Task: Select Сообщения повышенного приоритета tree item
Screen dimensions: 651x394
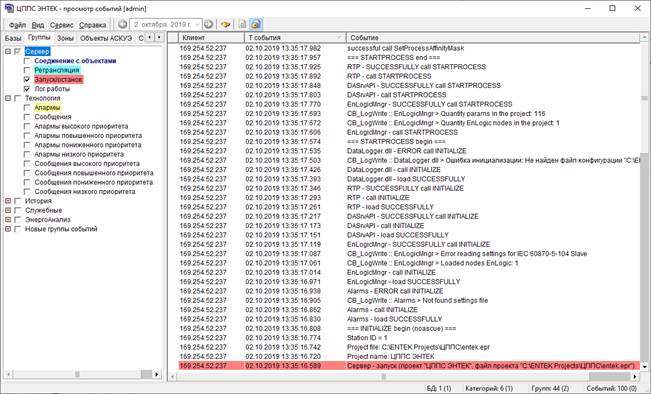Action: click(94, 173)
